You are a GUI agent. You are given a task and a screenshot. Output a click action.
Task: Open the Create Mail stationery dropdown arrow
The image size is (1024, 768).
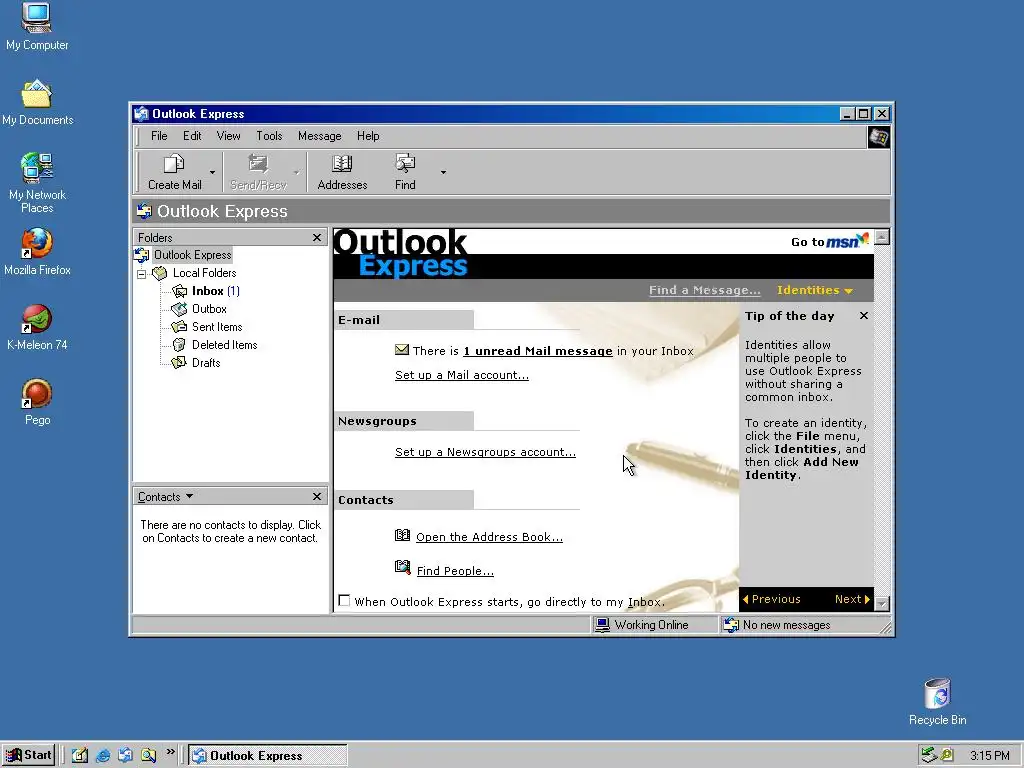tap(212, 172)
